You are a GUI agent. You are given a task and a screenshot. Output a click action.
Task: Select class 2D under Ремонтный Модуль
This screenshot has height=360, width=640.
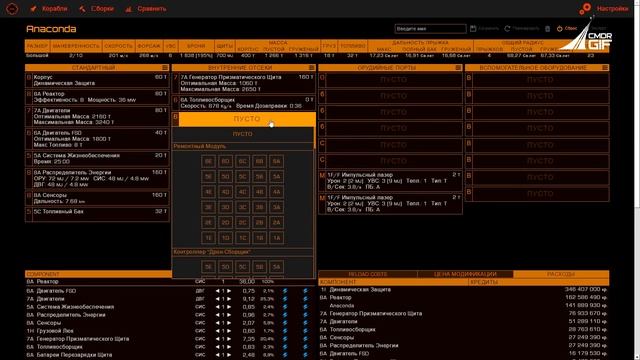[x=225, y=222]
